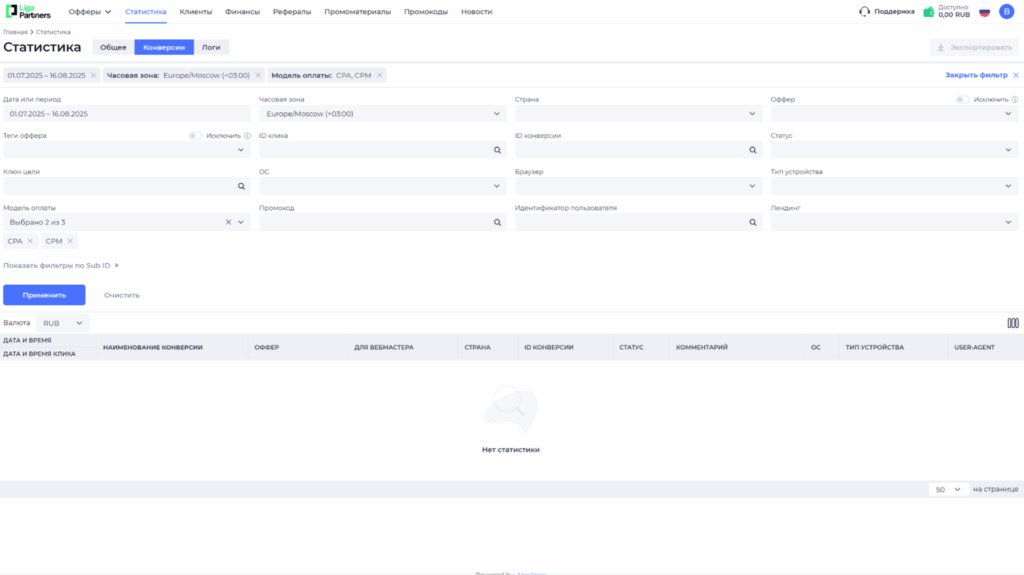Open the Финансы menu item
This screenshot has height=575, width=1024.
pos(242,12)
